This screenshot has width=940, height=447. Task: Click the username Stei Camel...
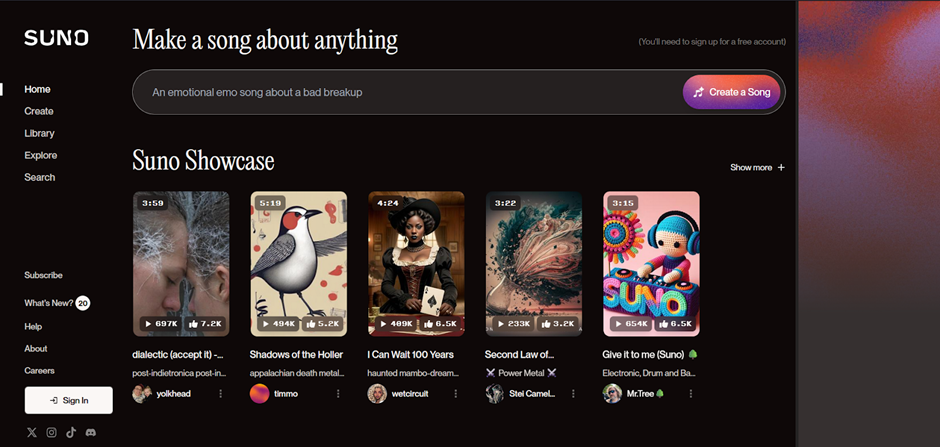click(532, 394)
